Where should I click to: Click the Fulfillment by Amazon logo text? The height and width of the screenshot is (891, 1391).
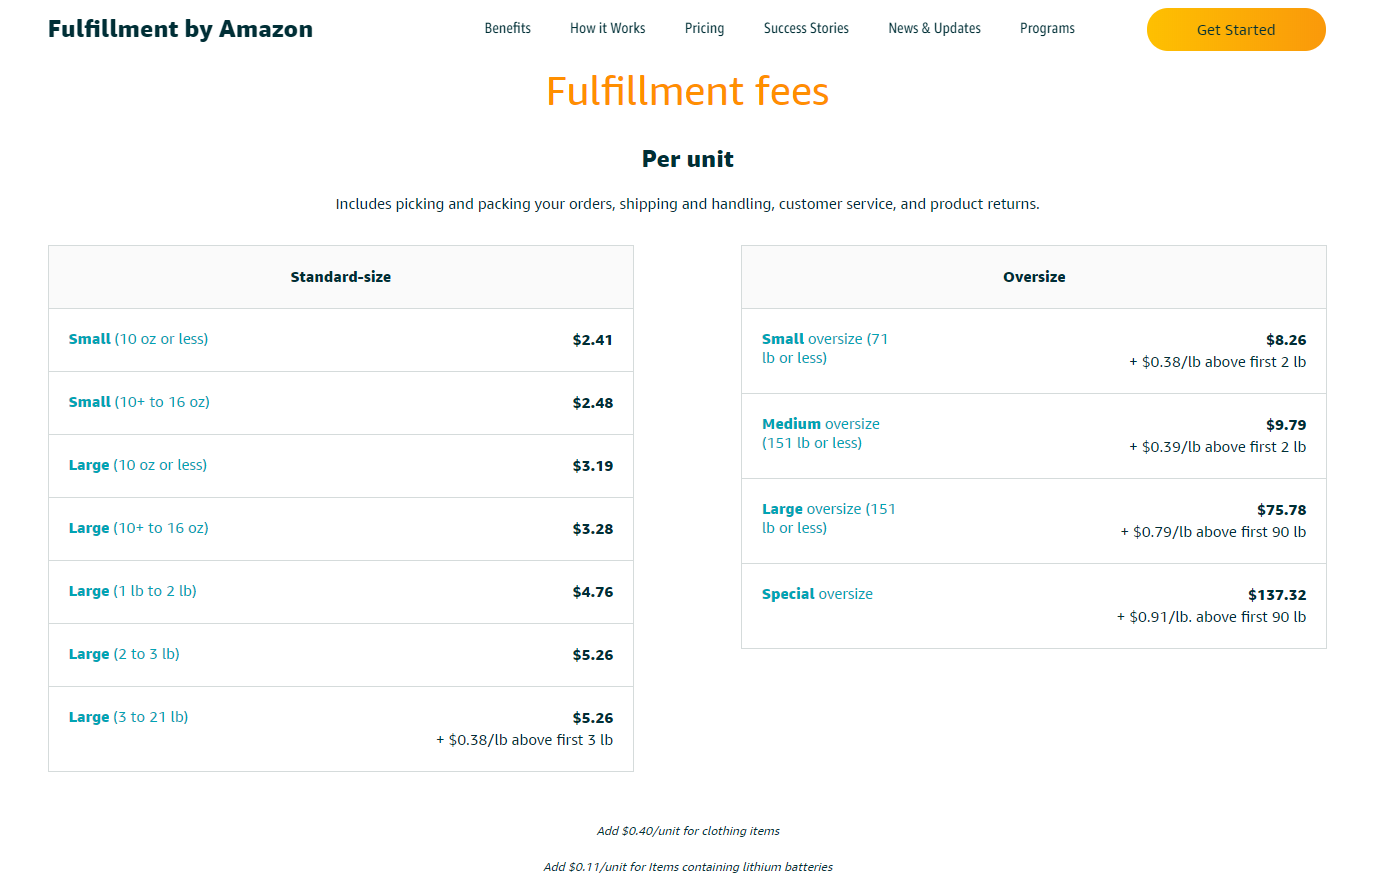coord(180,29)
